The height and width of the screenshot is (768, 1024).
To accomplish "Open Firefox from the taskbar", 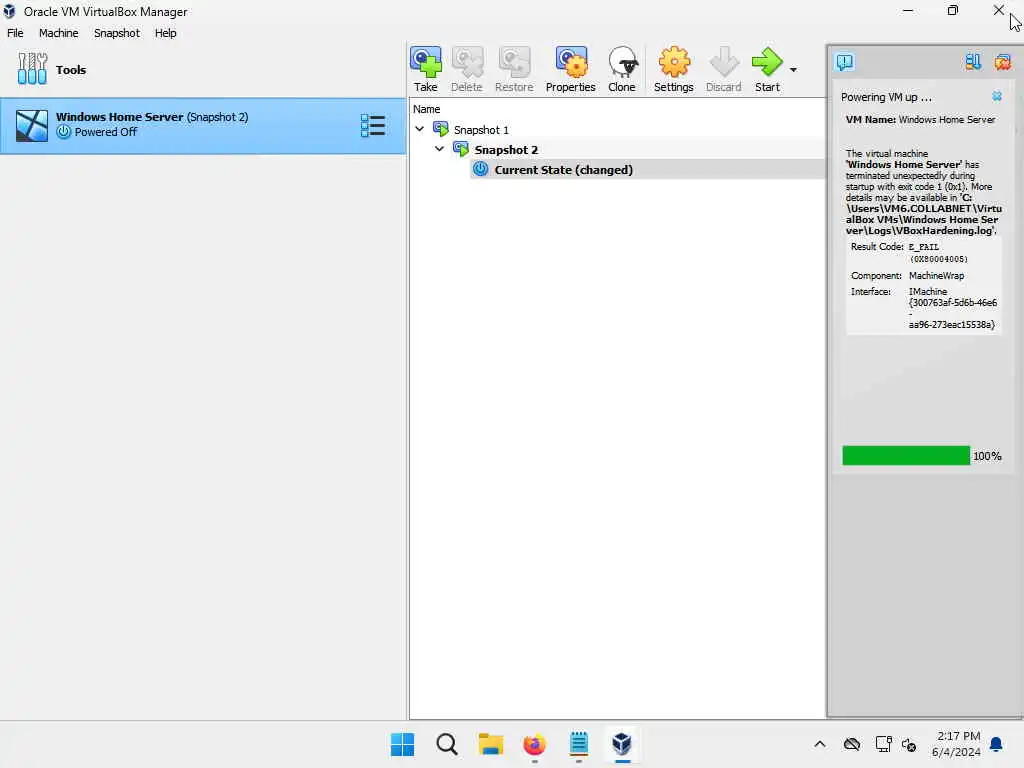I will 534,744.
